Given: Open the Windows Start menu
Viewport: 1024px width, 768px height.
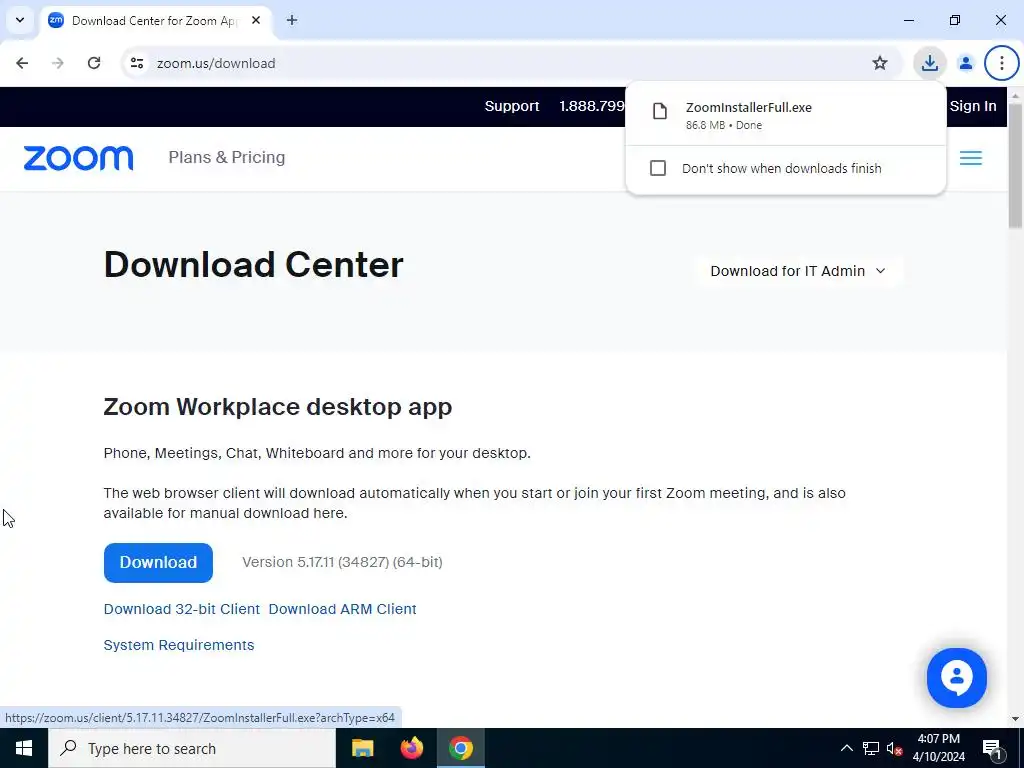Looking at the screenshot, I should (x=24, y=748).
